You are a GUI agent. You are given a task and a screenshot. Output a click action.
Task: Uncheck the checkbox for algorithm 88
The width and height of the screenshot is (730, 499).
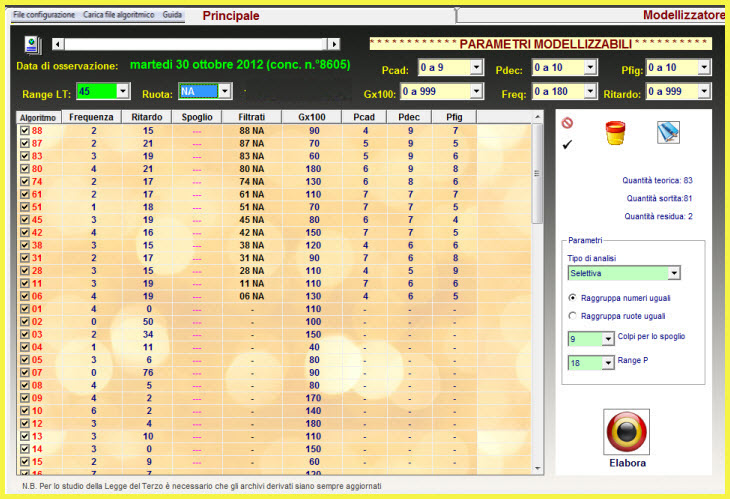click(x=24, y=131)
